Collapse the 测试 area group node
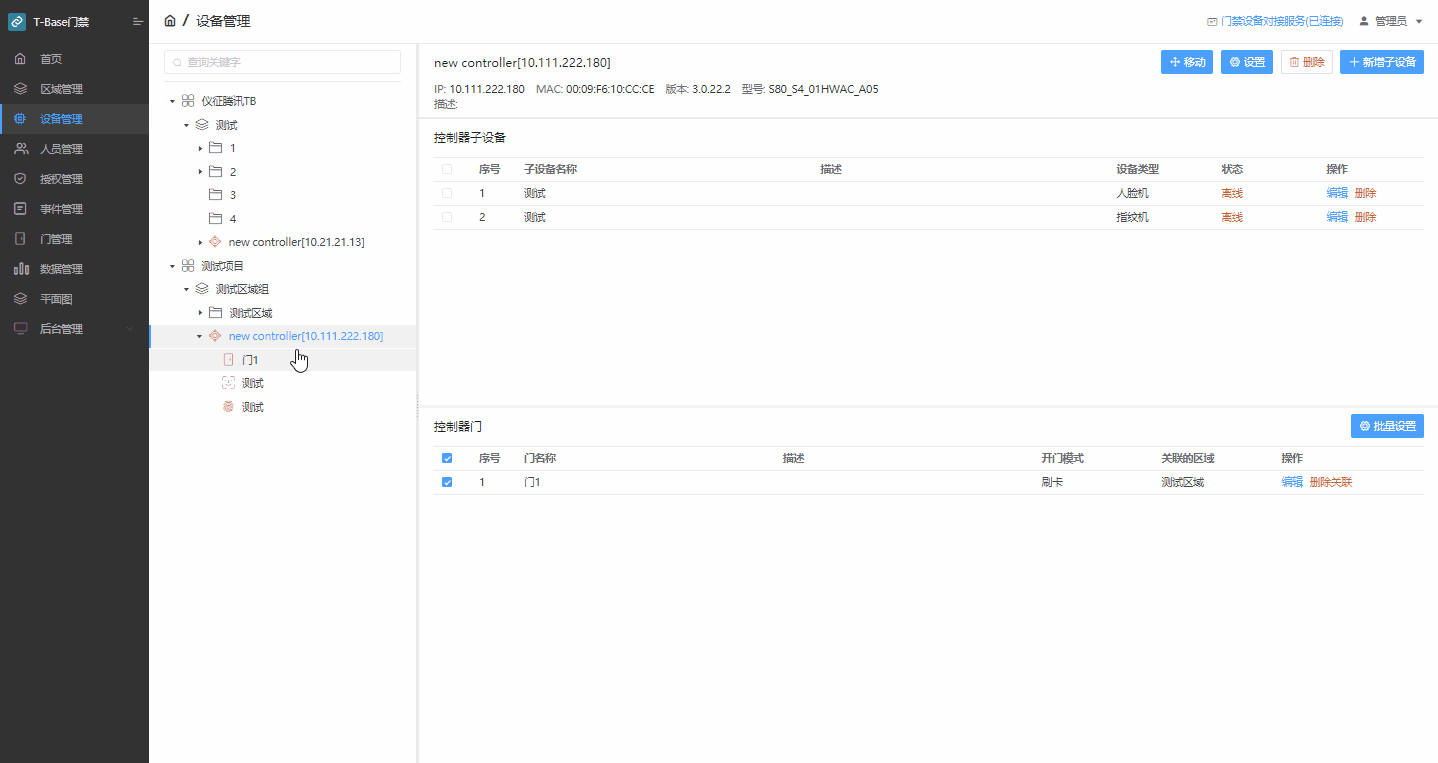This screenshot has height=763, width=1438. point(186,125)
